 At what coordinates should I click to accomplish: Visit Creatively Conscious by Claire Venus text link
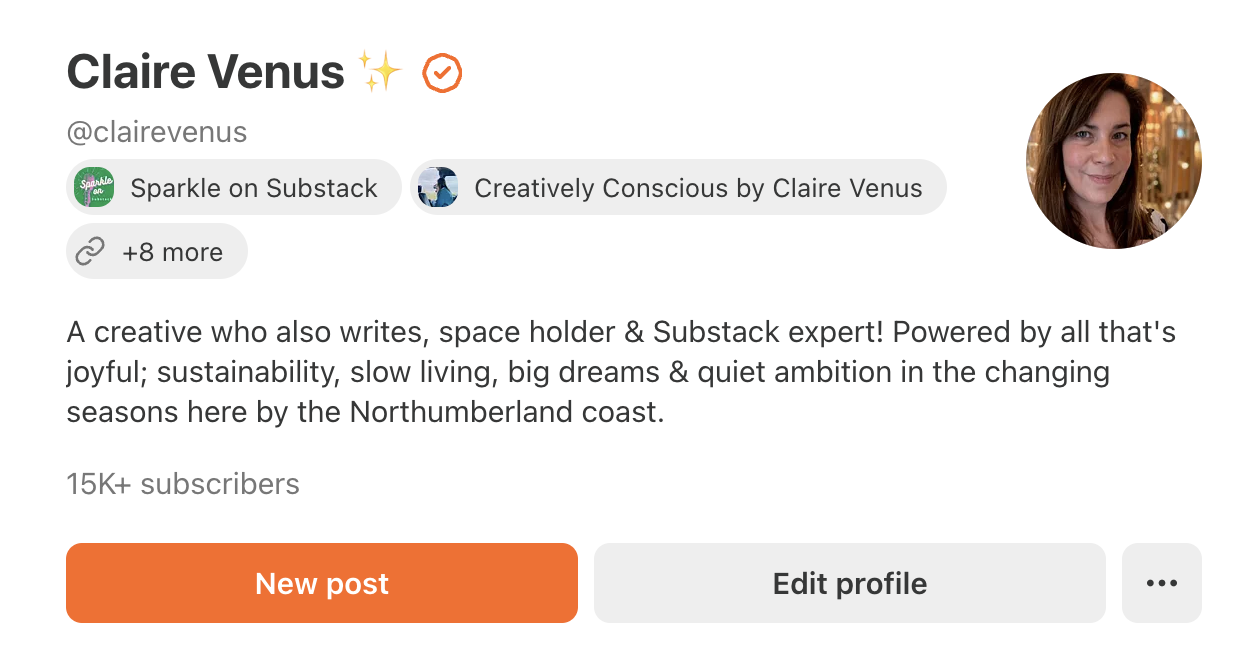698,188
